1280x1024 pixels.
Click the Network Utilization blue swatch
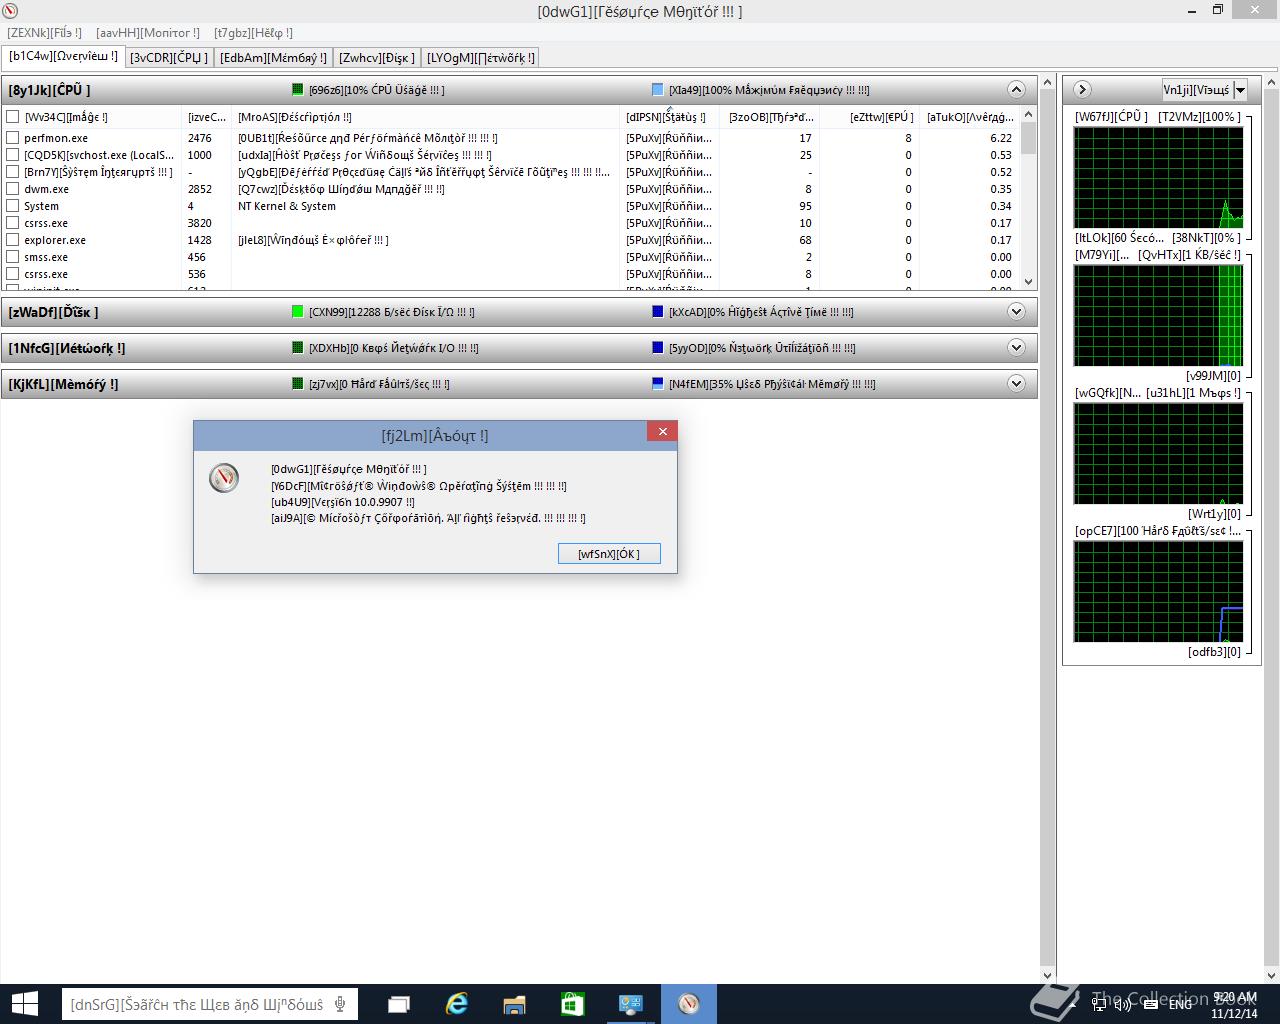point(657,348)
